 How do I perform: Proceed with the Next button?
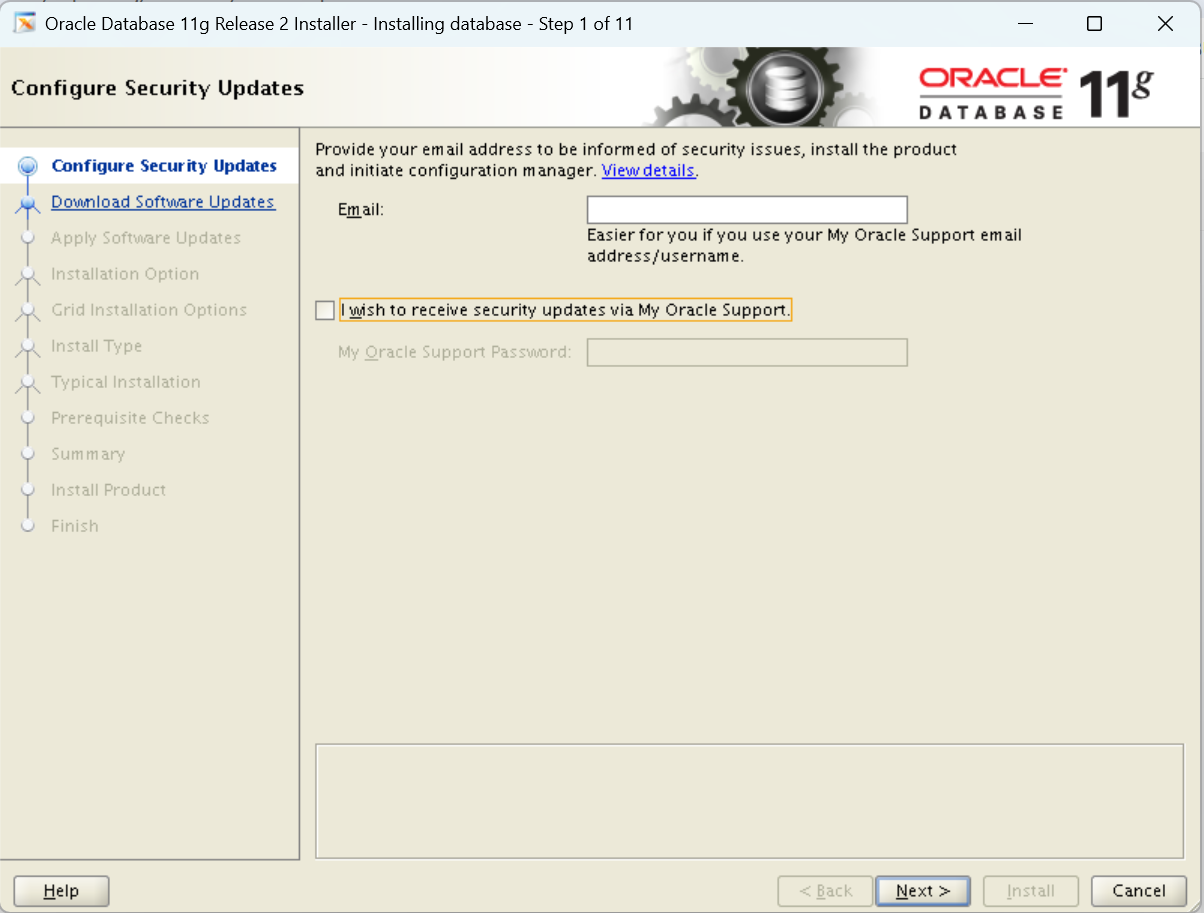[x=922, y=890]
